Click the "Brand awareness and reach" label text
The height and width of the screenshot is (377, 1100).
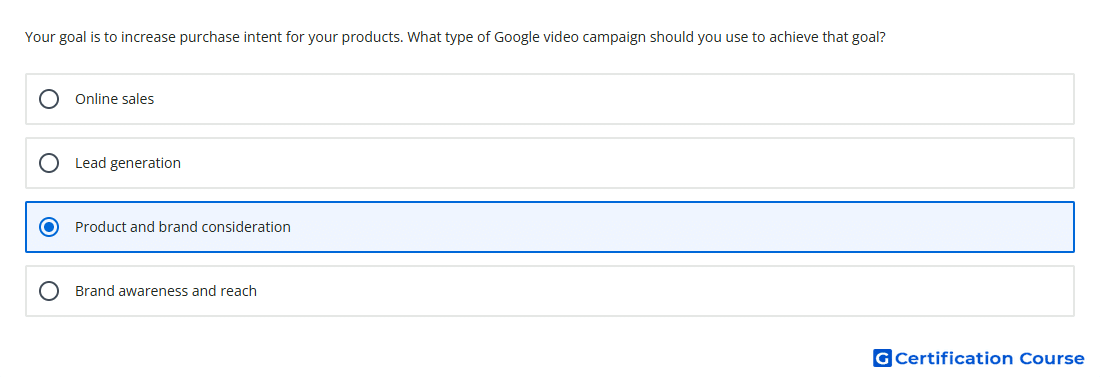166,291
